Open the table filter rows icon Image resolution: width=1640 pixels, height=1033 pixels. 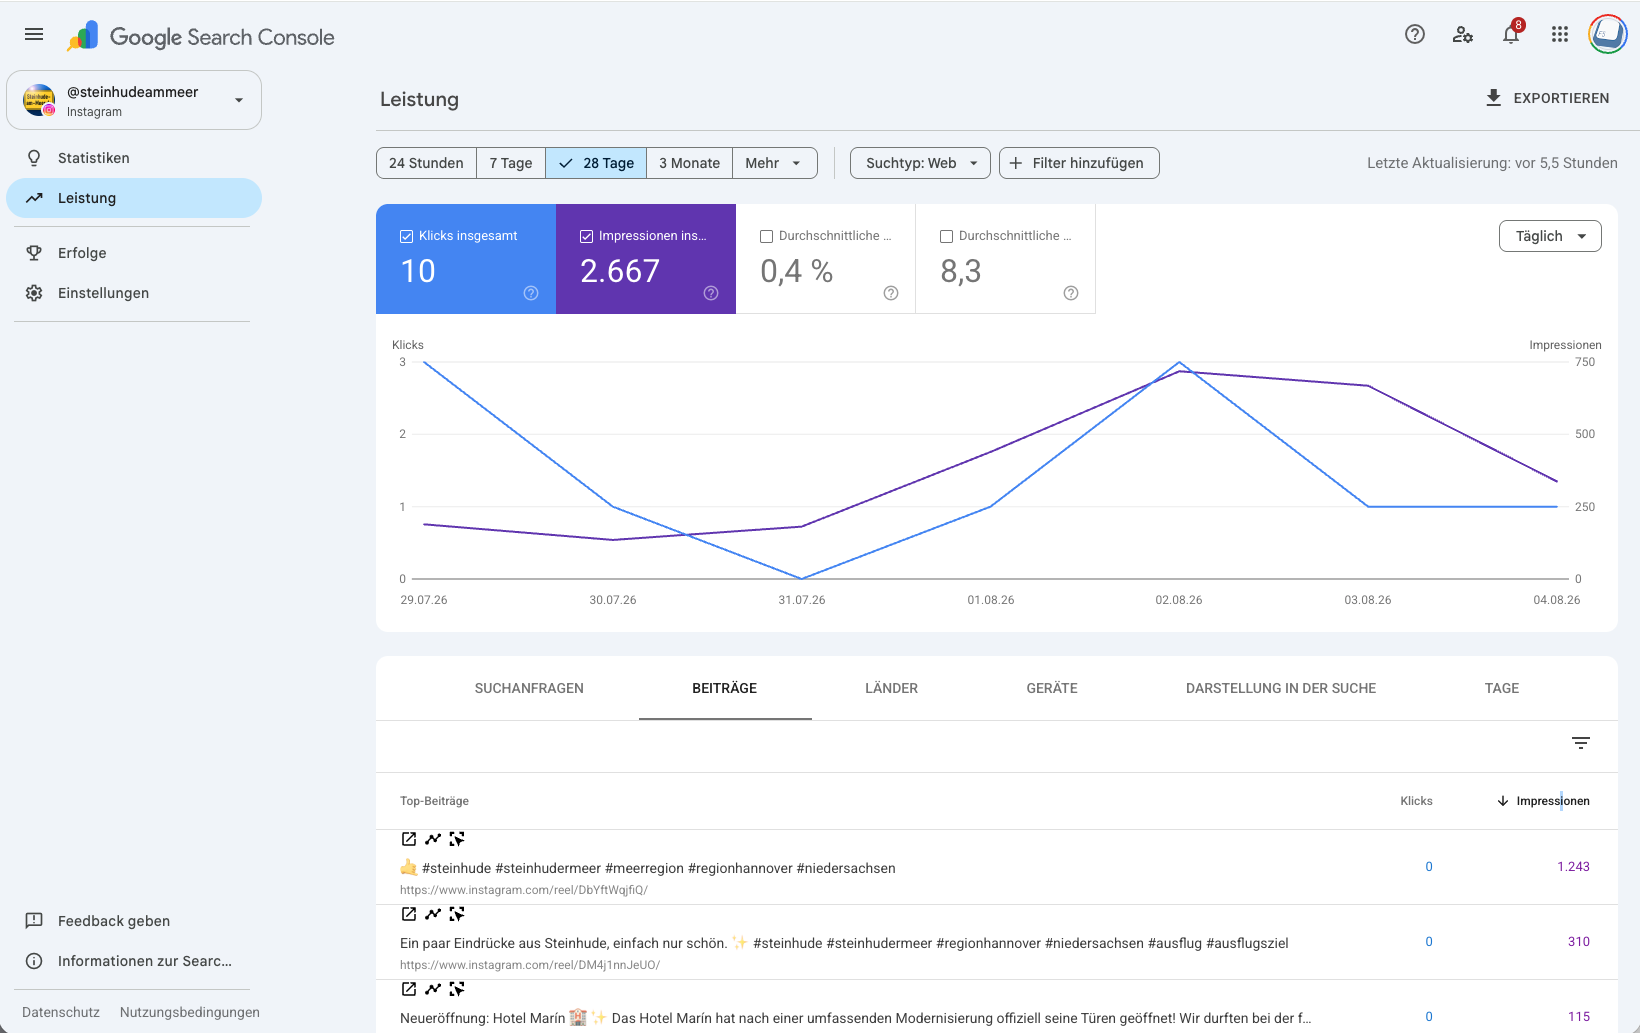pos(1581,743)
